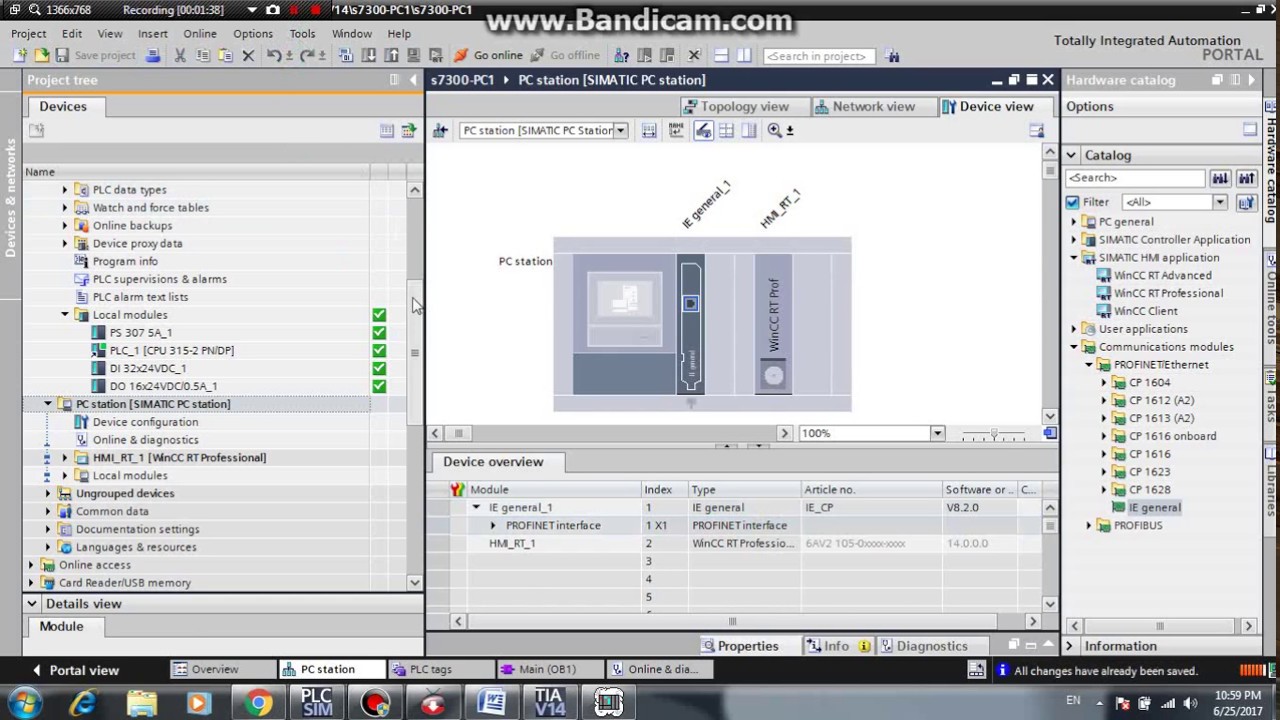Select Device configuration under PC station
1280x720 pixels.
click(145, 422)
